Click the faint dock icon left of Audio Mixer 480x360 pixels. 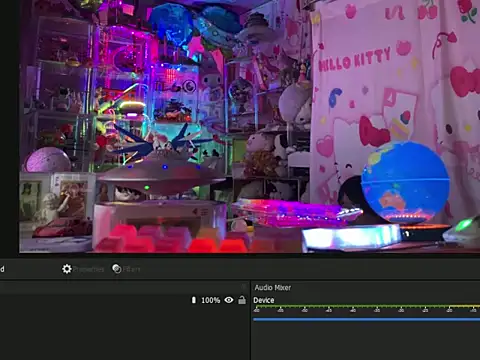244,287
